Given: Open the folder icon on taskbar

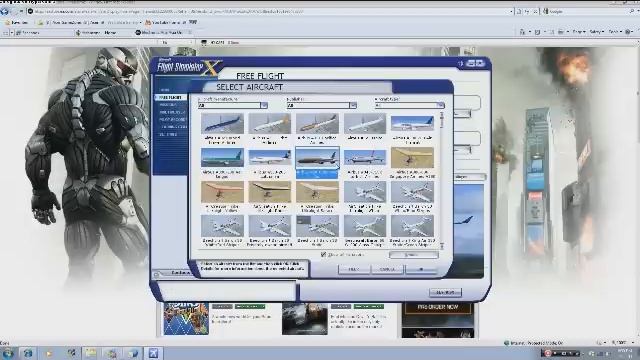Looking at the screenshot, I should pos(91,353).
